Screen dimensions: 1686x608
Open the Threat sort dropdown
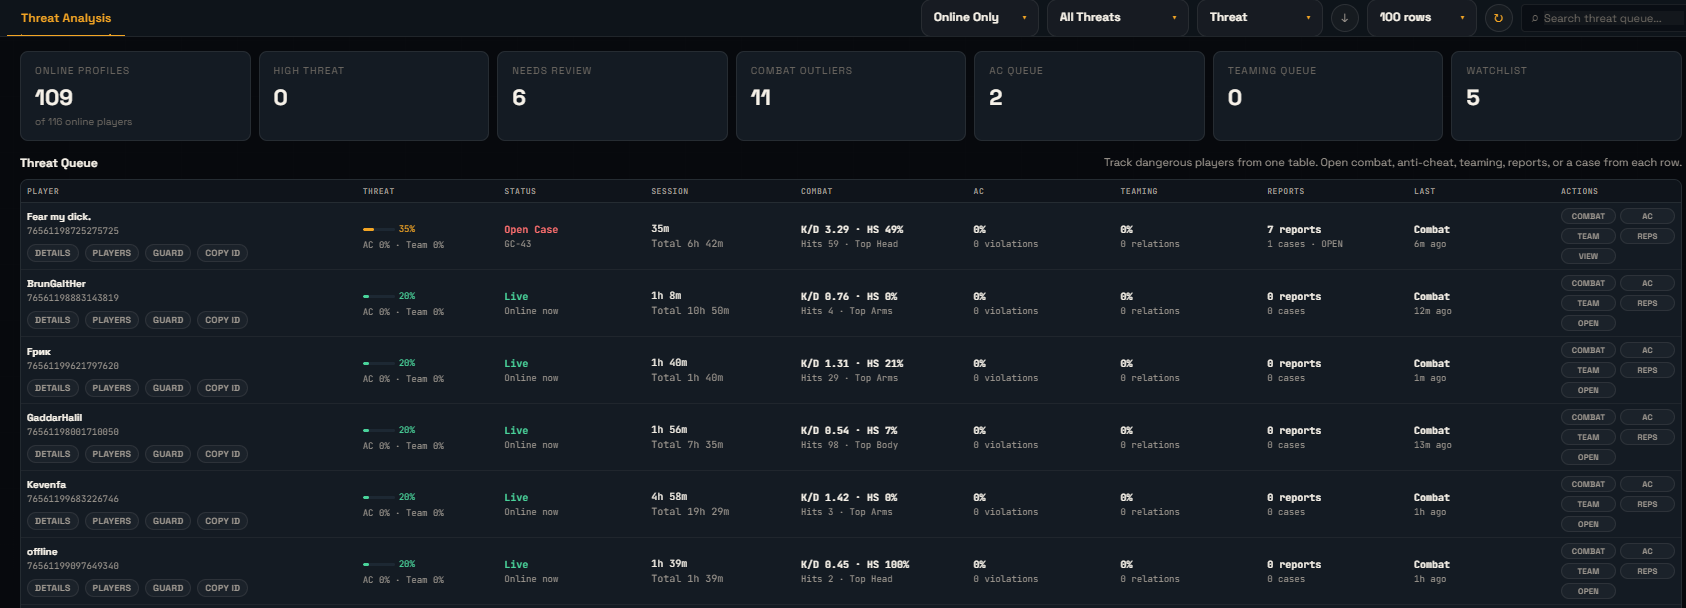click(1259, 18)
